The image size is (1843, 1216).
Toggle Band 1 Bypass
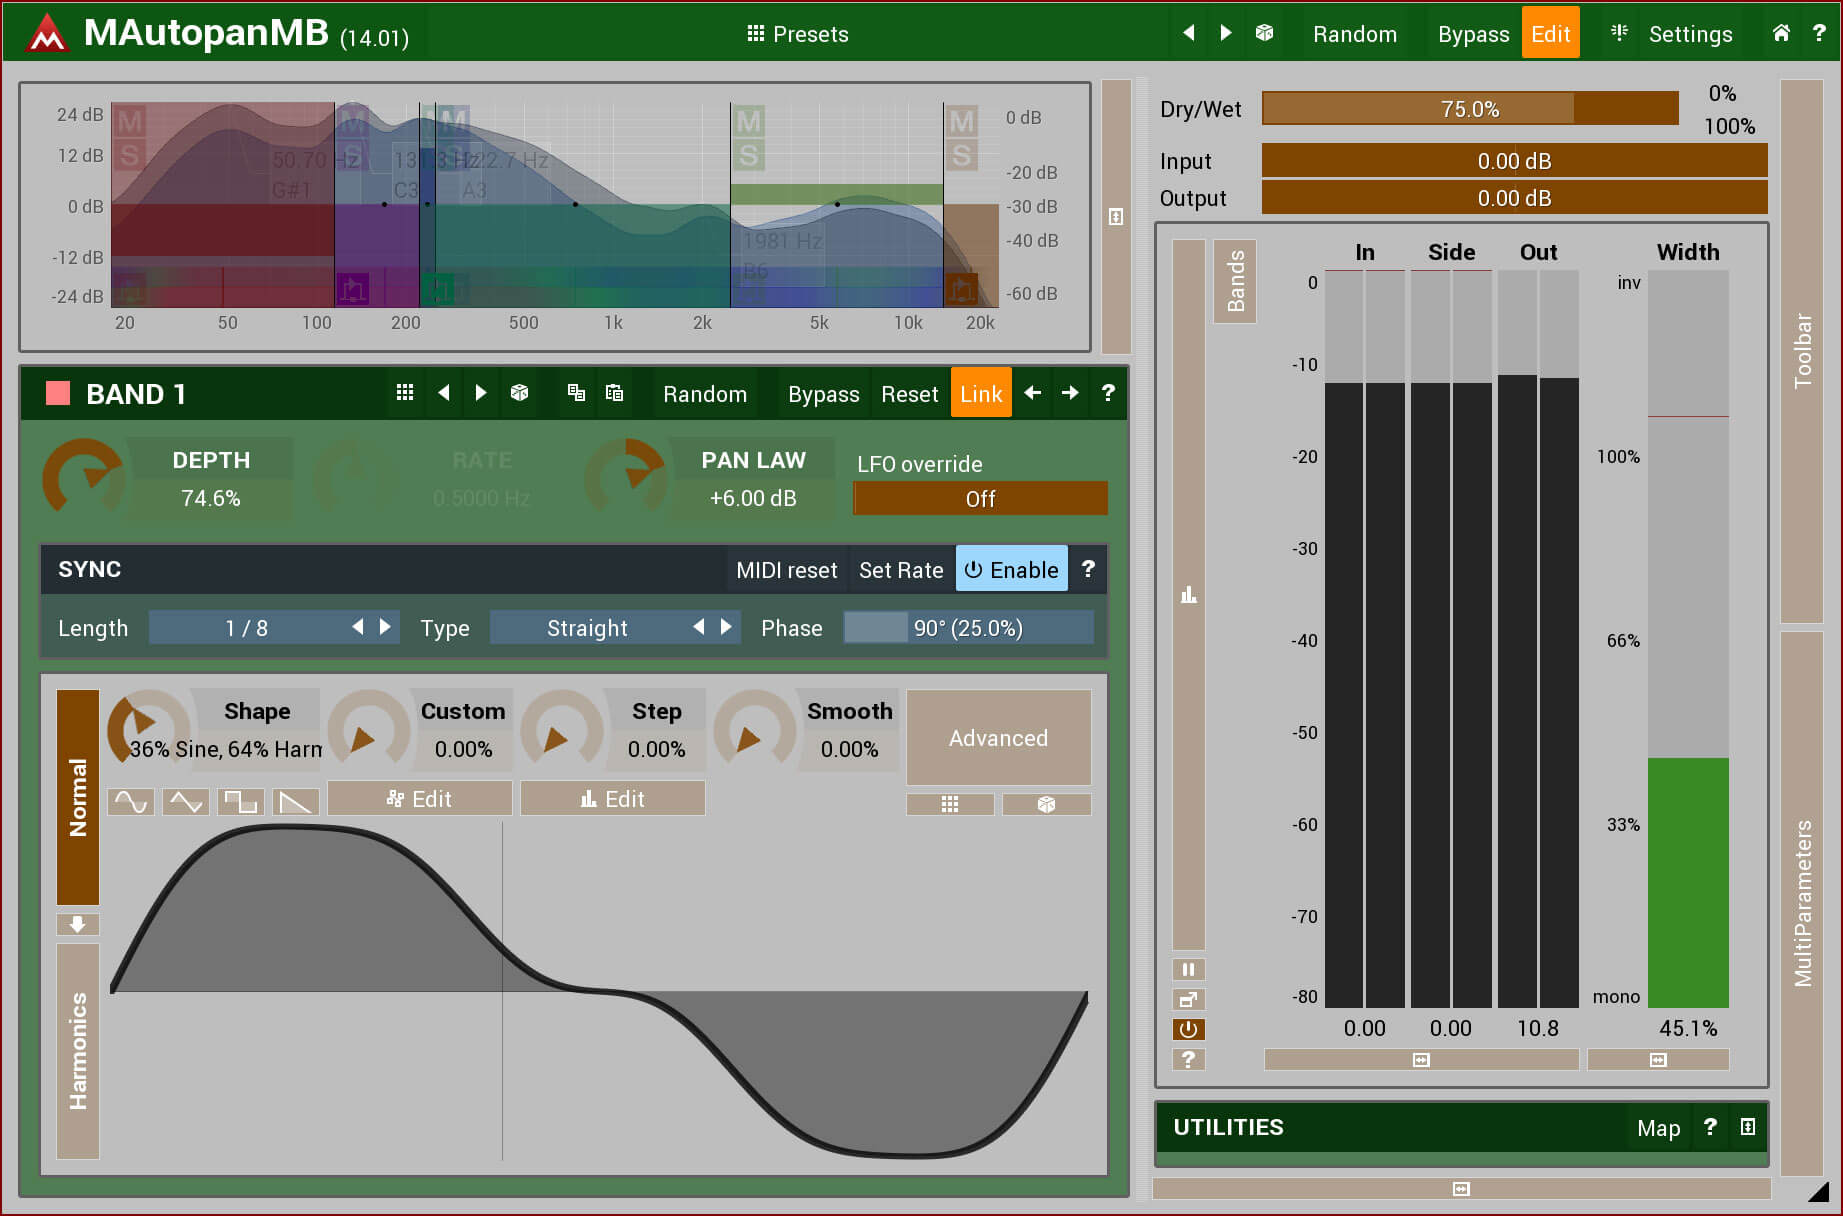[823, 393]
